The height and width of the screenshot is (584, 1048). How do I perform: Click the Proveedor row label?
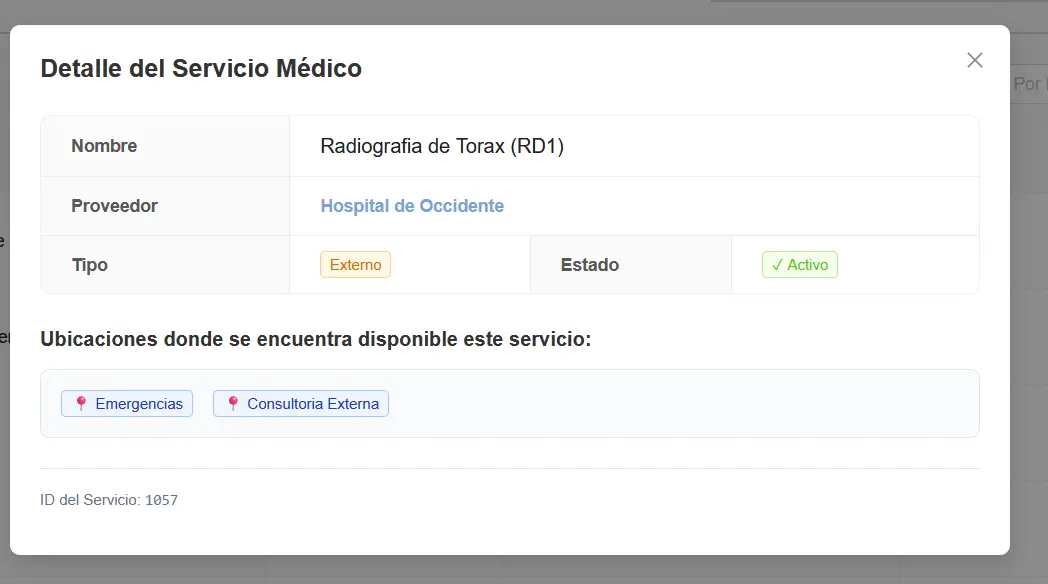[x=114, y=205]
